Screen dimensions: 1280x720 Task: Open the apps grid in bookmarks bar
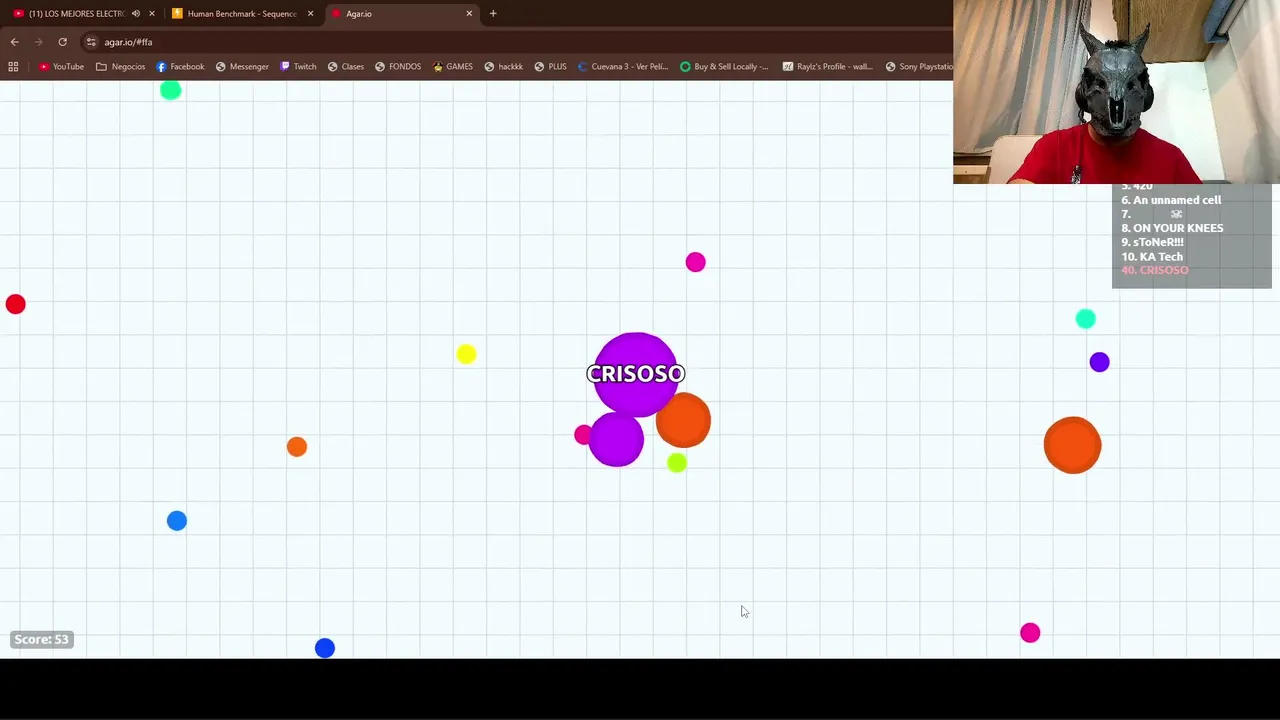pyautogui.click(x=13, y=67)
